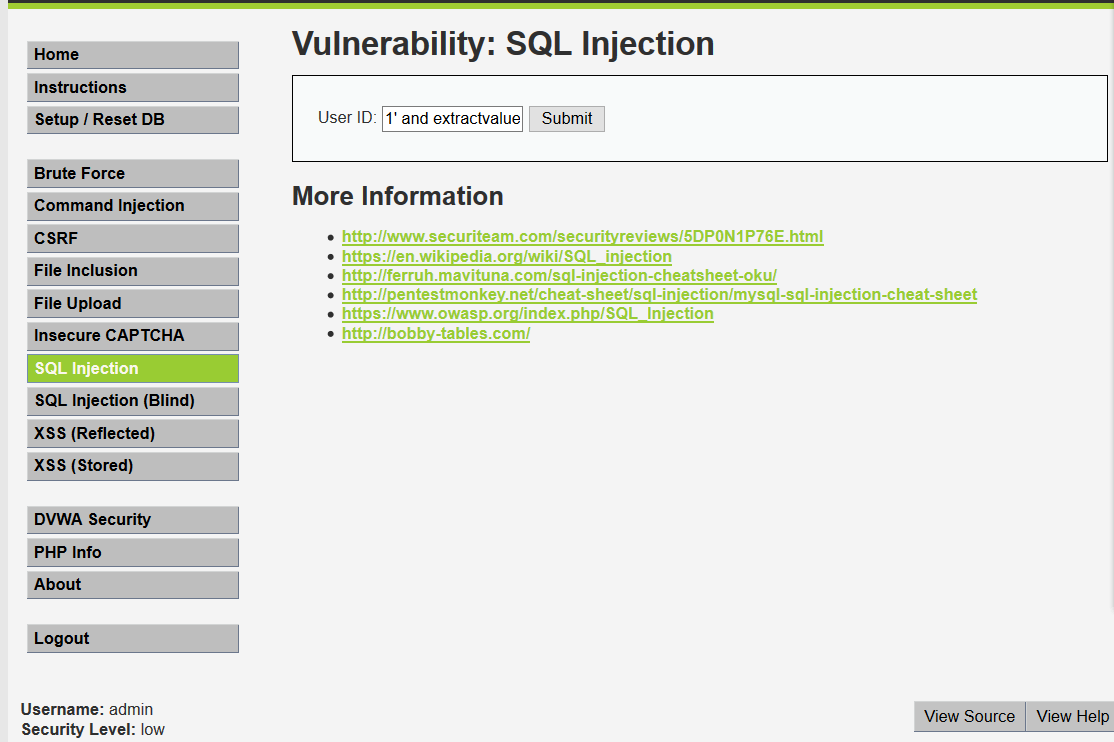Go to the Instructions page
The width and height of the screenshot is (1114, 742).
click(x=133, y=87)
